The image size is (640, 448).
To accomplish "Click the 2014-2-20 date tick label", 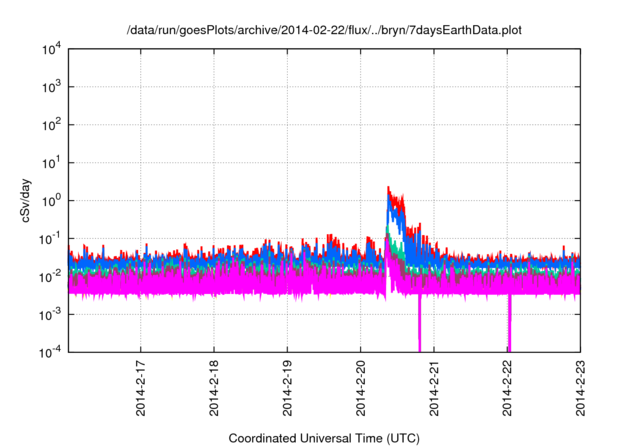I will tap(360, 388).
